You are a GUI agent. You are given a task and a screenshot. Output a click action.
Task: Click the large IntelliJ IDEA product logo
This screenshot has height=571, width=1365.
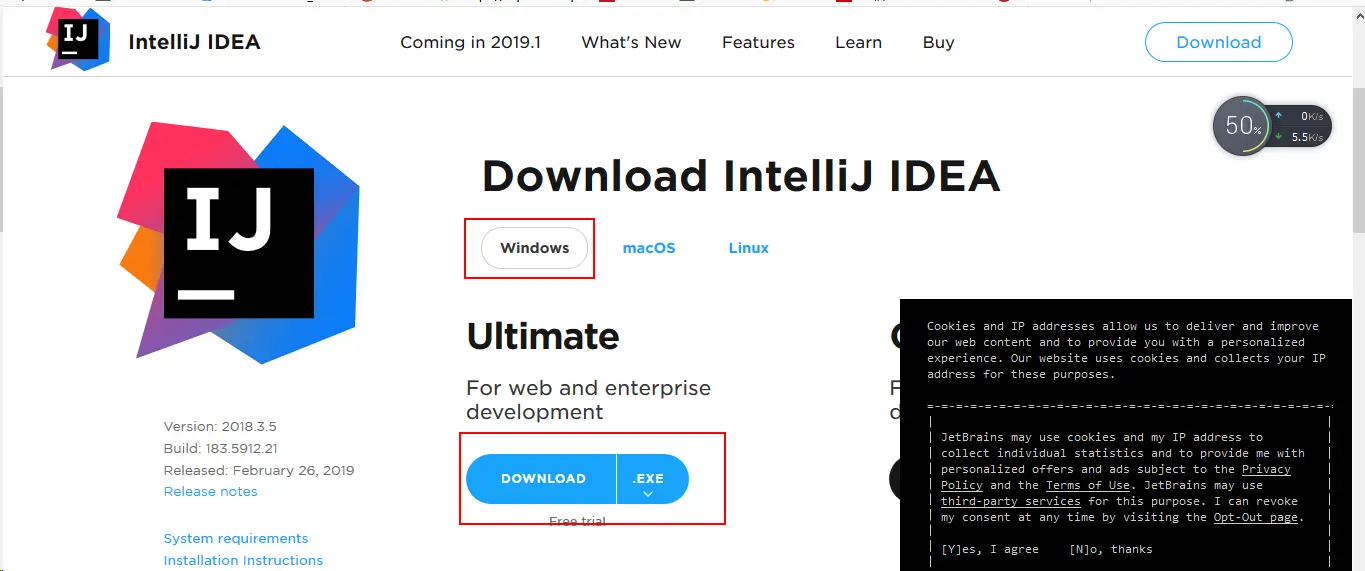point(238,241)
